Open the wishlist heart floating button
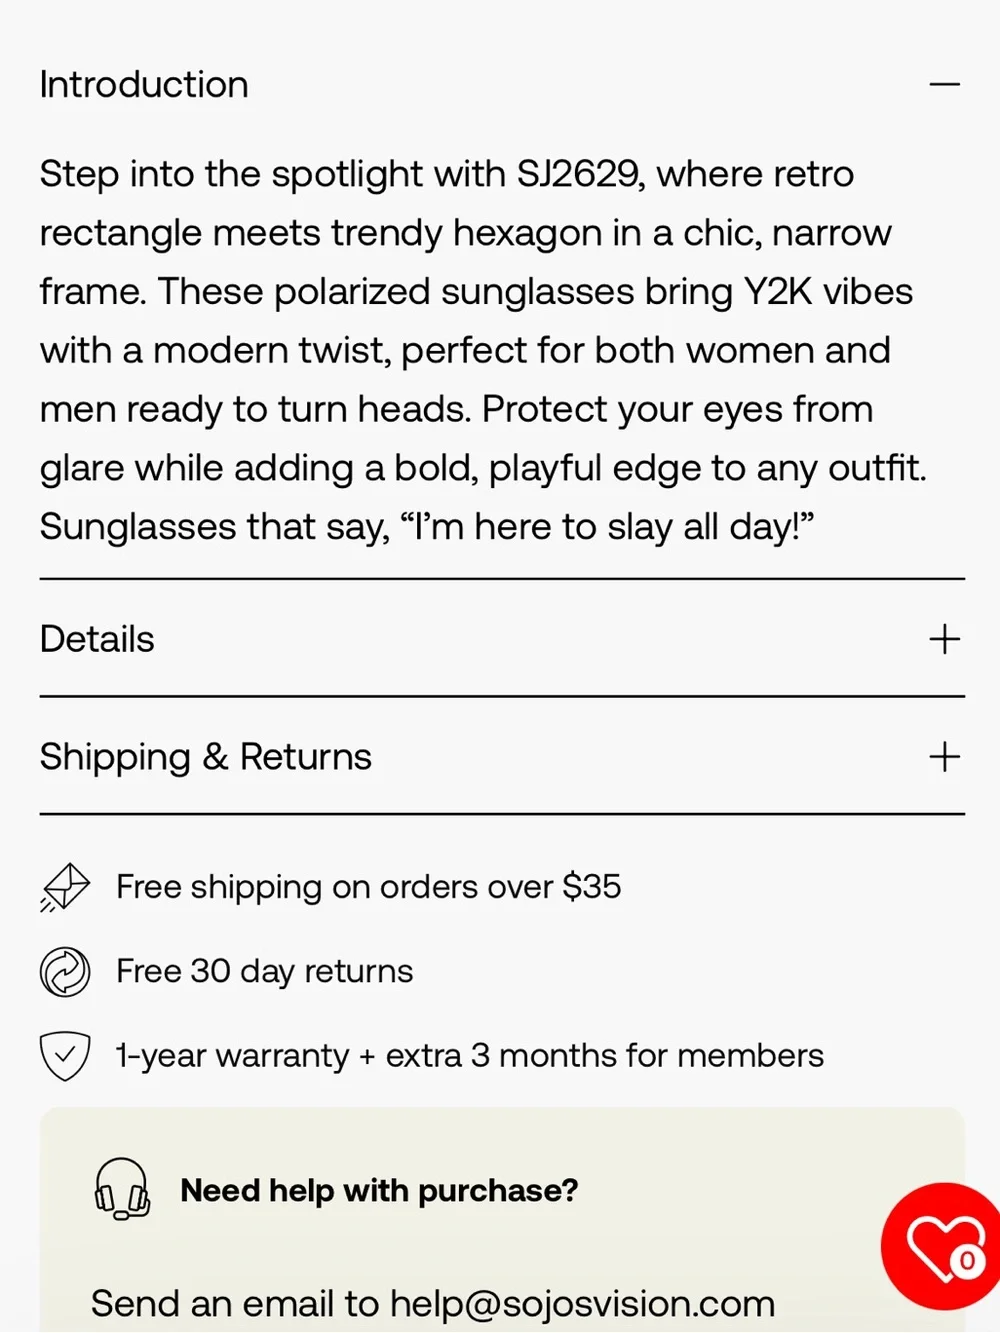This screenshot has width=1000, height=1333. (x=942, y=1246)
